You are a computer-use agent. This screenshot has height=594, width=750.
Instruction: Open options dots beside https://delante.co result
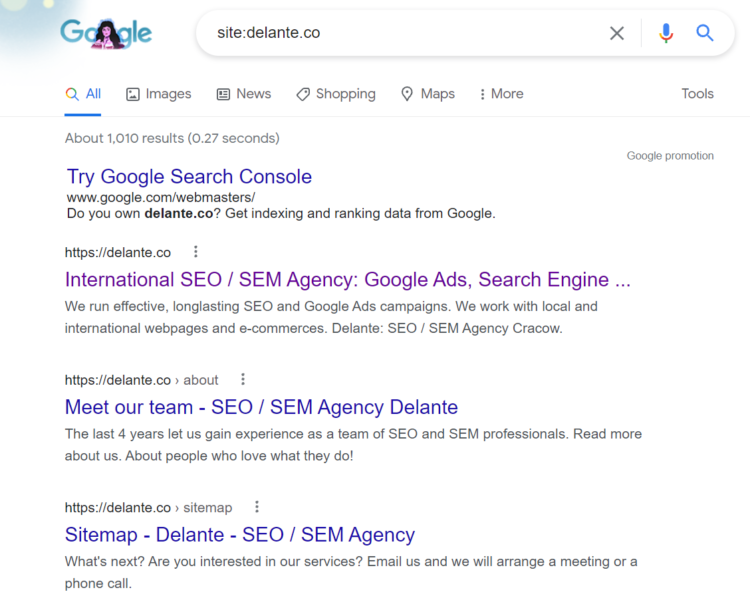(x=196, y=252)
